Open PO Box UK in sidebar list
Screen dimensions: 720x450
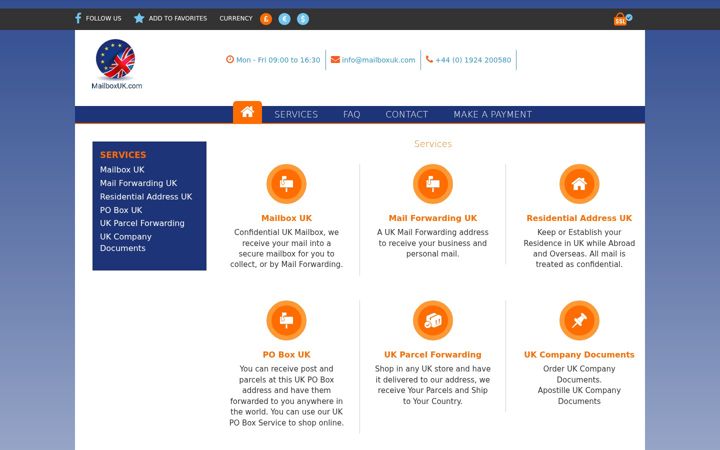[x=121, y=210]
